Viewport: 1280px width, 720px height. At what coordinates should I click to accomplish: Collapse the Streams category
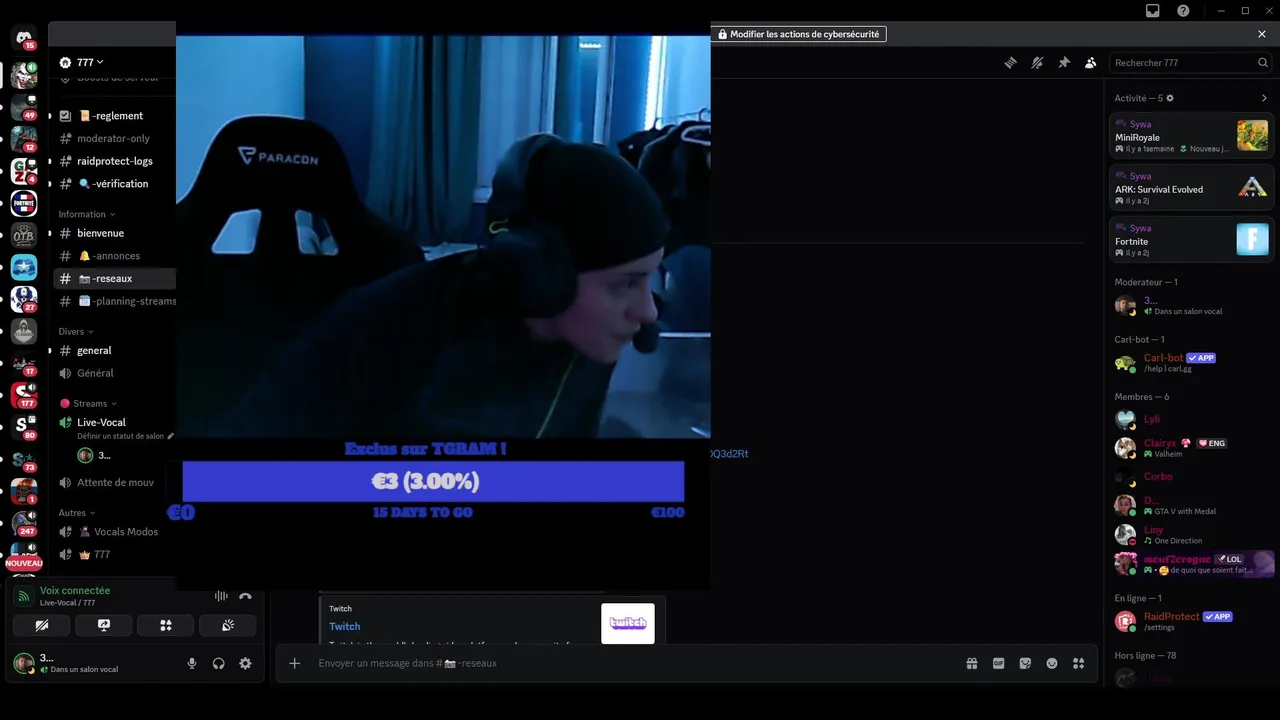point(88,403)
